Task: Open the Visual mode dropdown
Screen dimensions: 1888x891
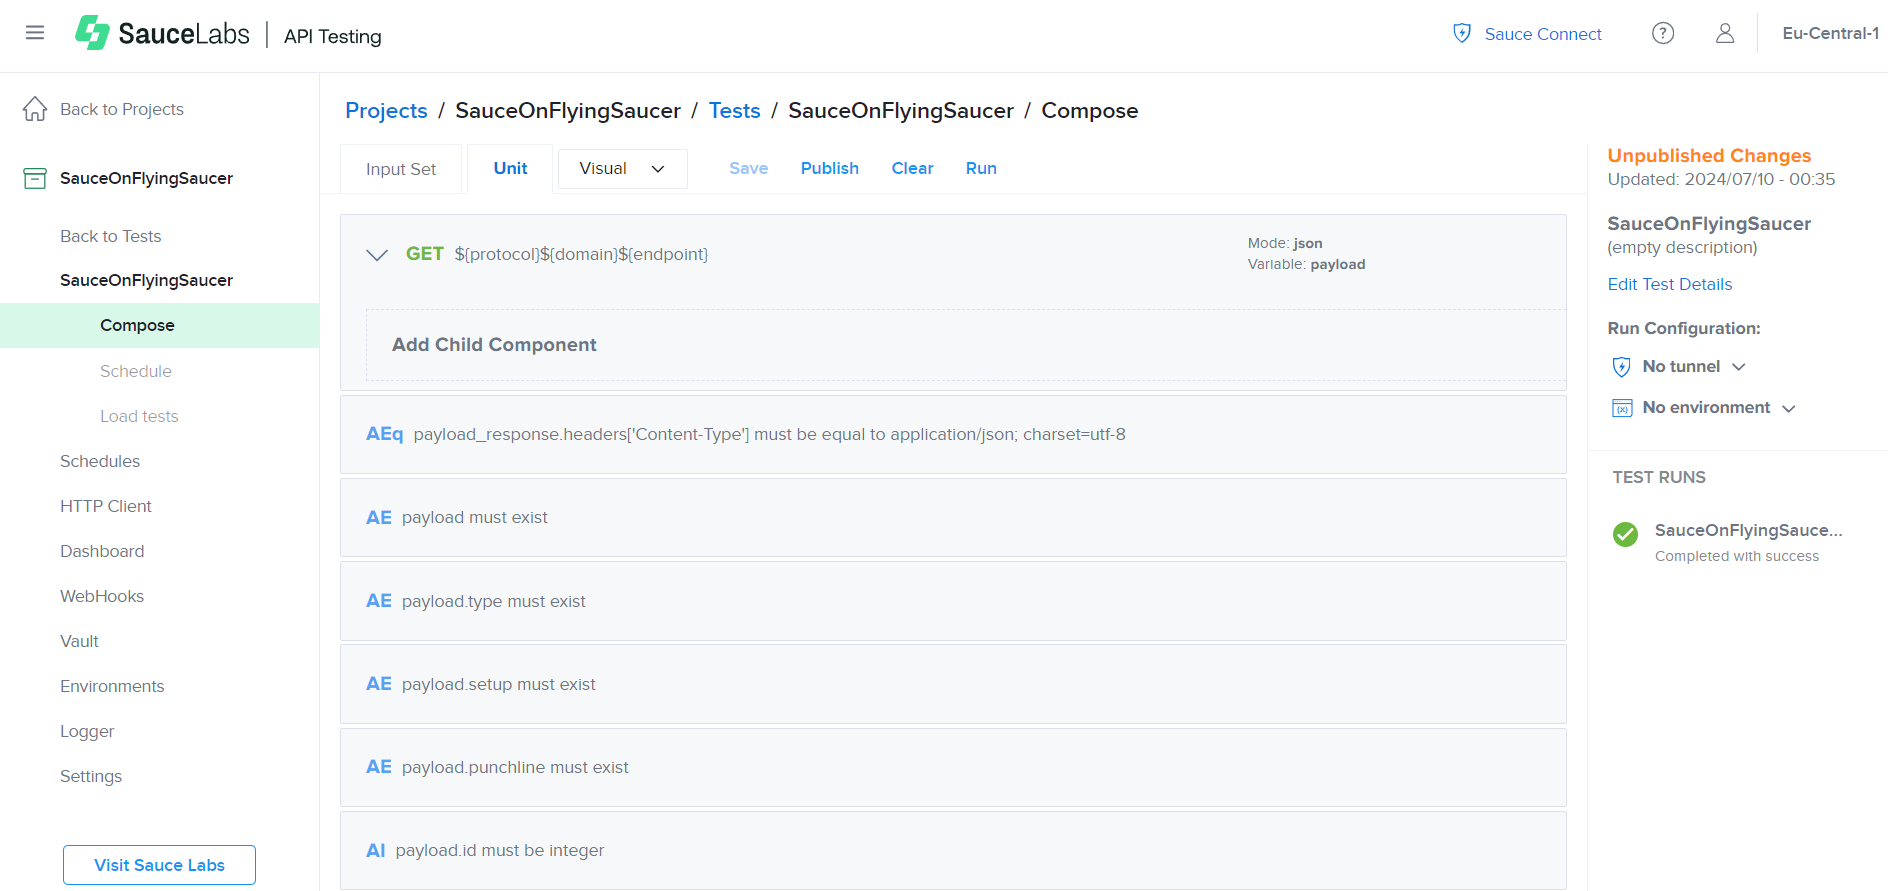Action: pos(622,169)
